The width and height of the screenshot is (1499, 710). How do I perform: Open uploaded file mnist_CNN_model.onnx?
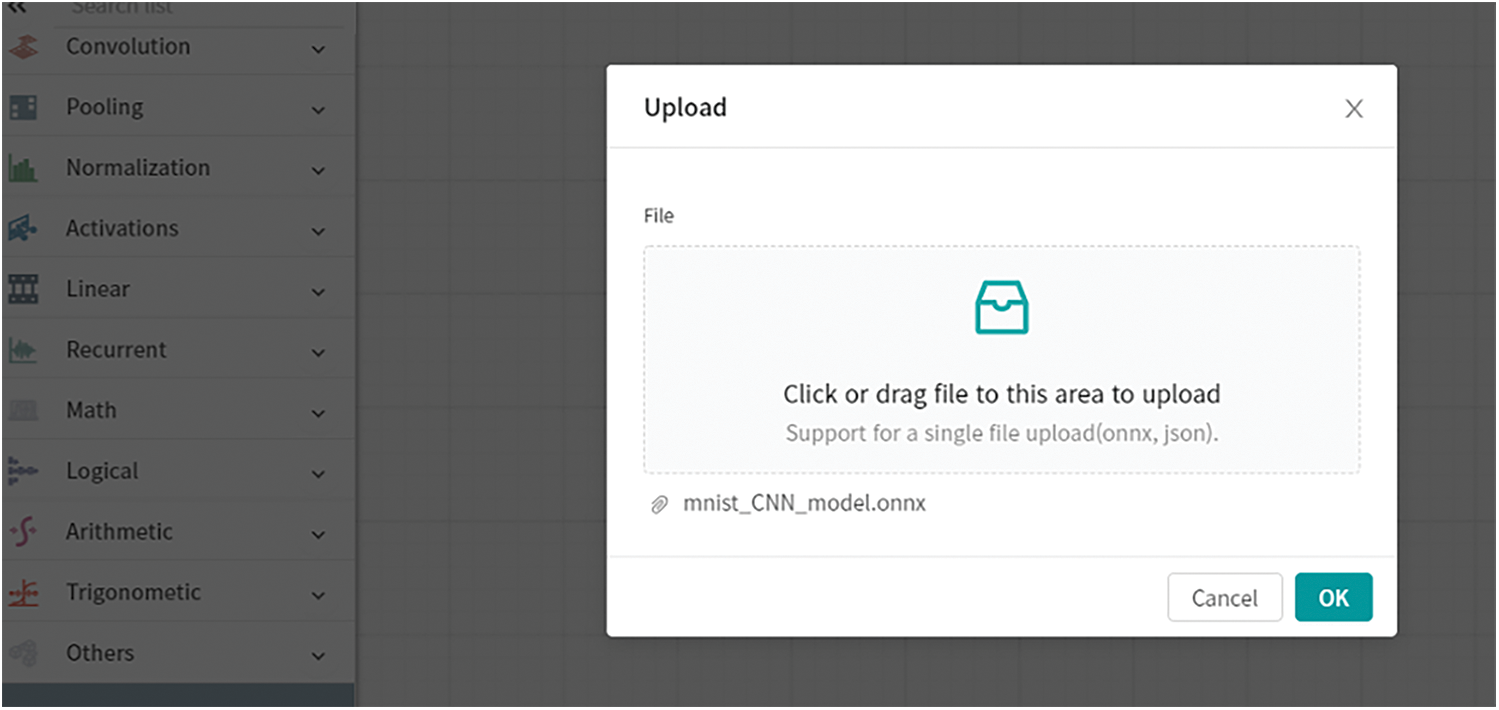tap(804, 504)
